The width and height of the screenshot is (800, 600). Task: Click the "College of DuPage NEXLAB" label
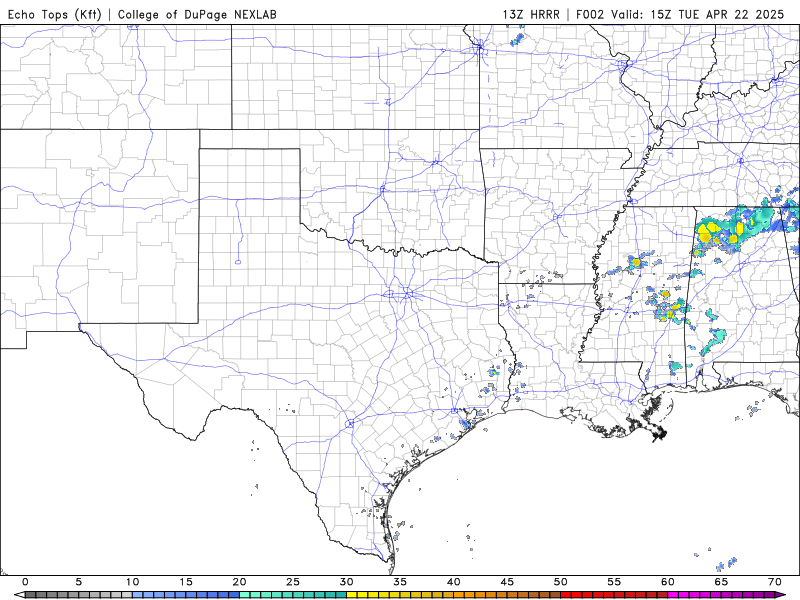pos(197,15)
